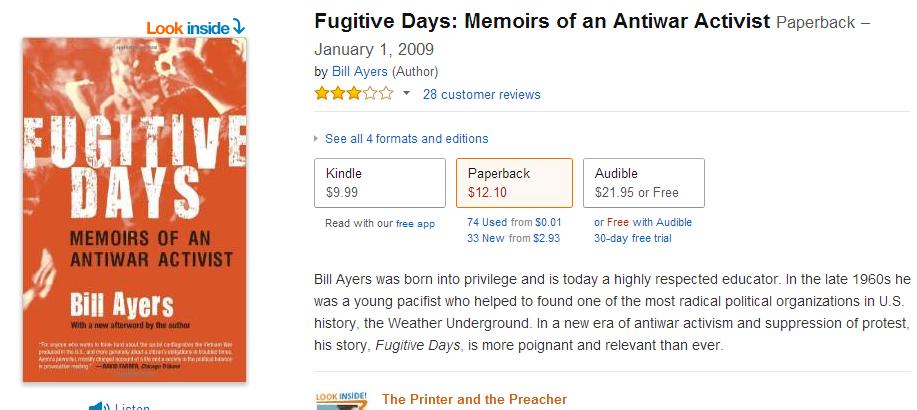Click the Fugitive Days book cover image

click(x=135, y=210)
